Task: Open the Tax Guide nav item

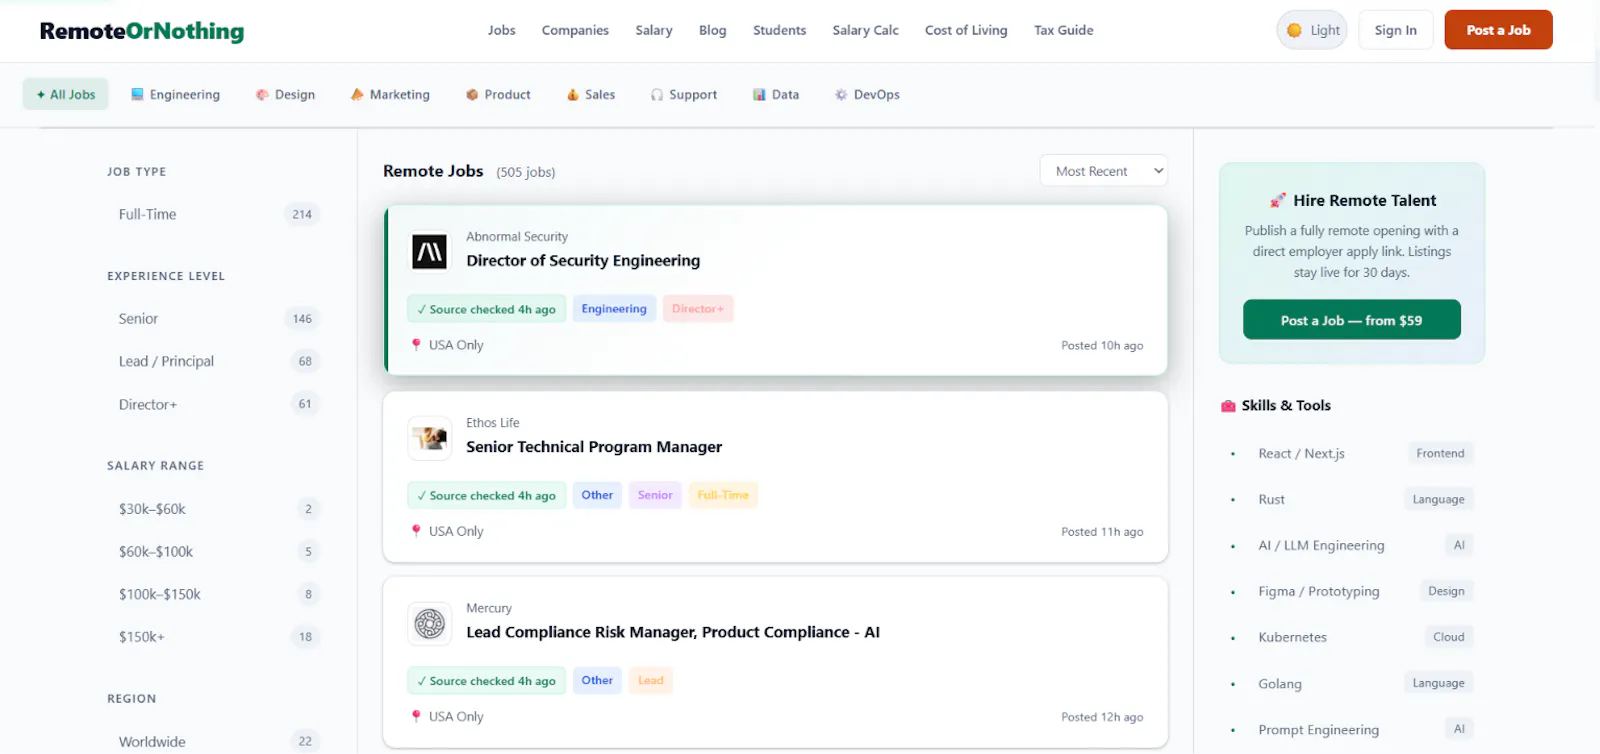Action: pyautogui.click(x=1063, y=30)
